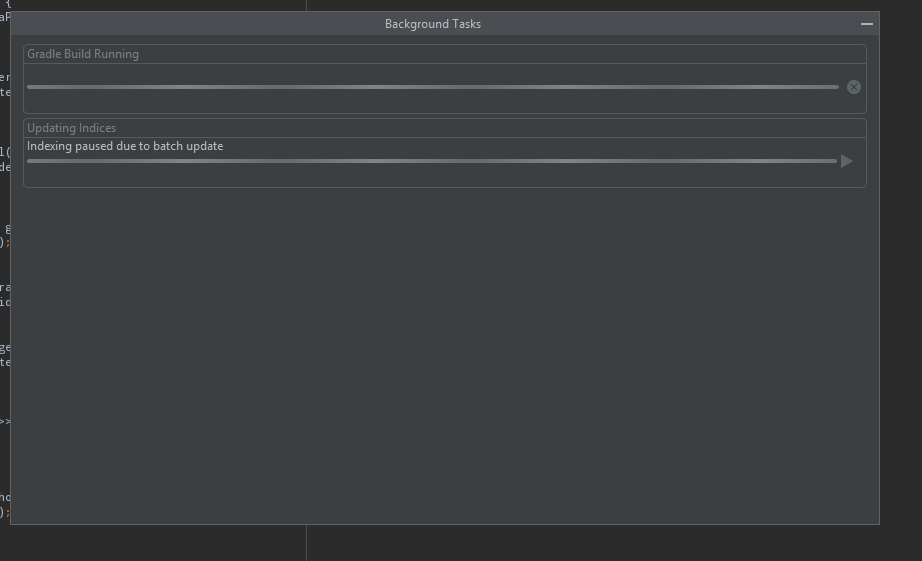Viewport: 922px width, 561px height.
Task: Minimize the Background Tasks window
Action: tap(866, 23)
